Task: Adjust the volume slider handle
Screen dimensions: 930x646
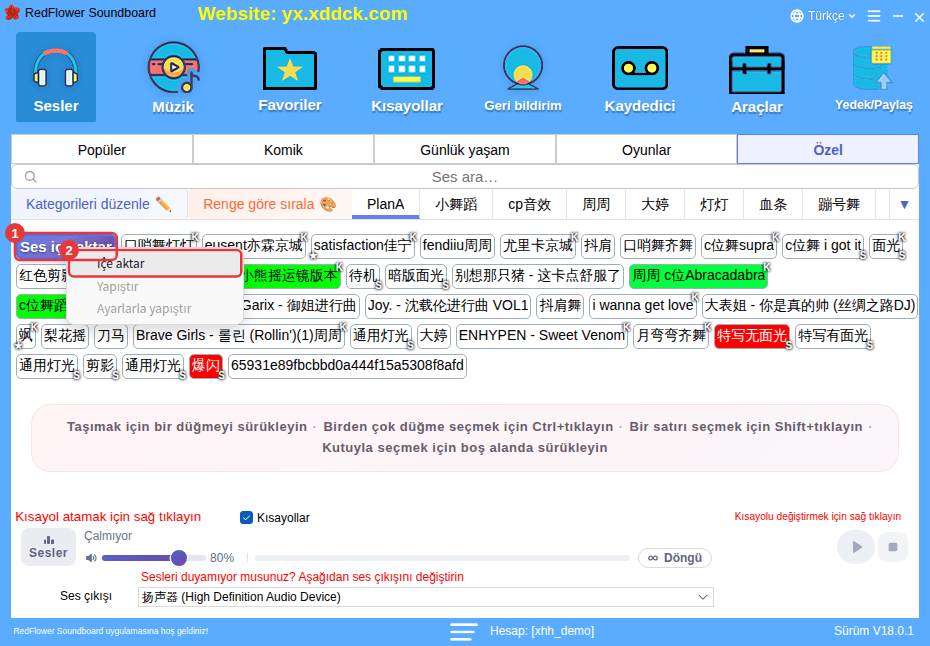Action: pos(179,558)
